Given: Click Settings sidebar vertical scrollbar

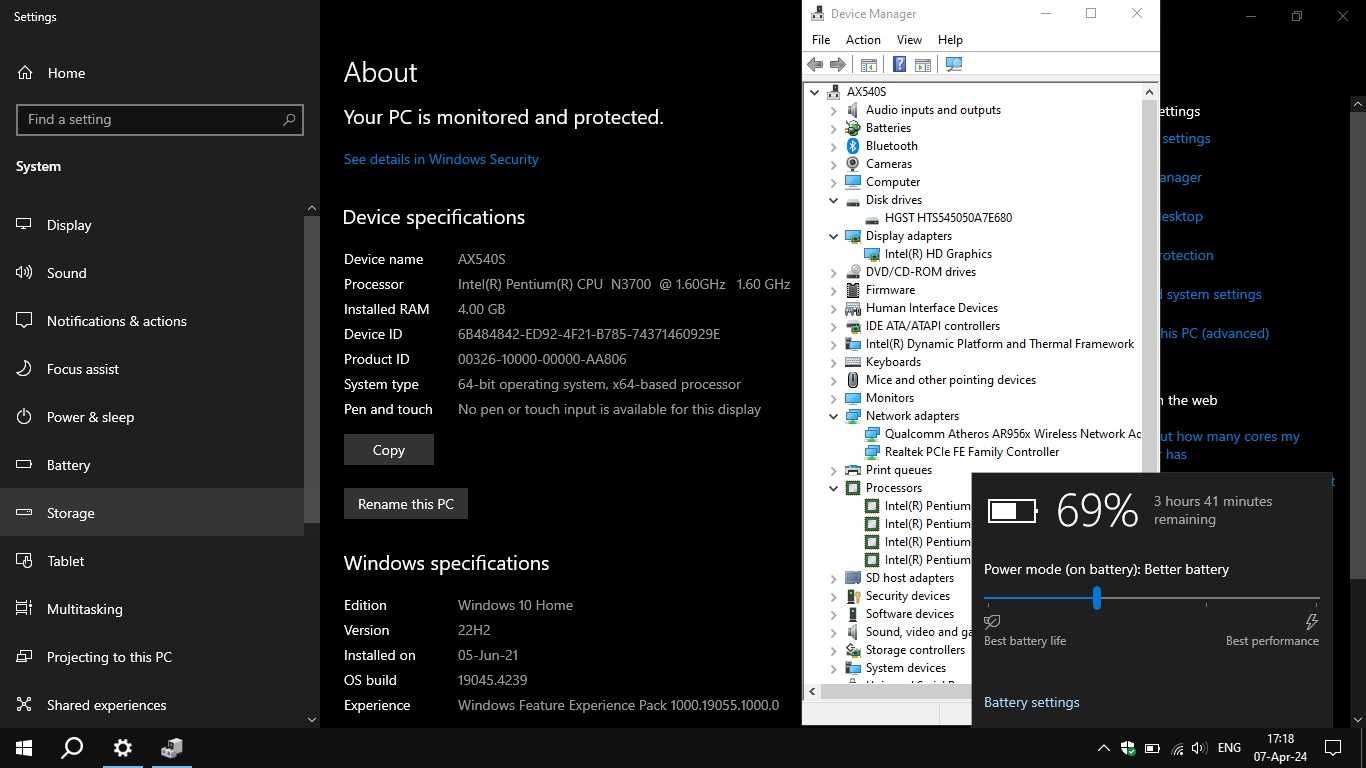Looking at the screenshot, I should tap(311, 368).
